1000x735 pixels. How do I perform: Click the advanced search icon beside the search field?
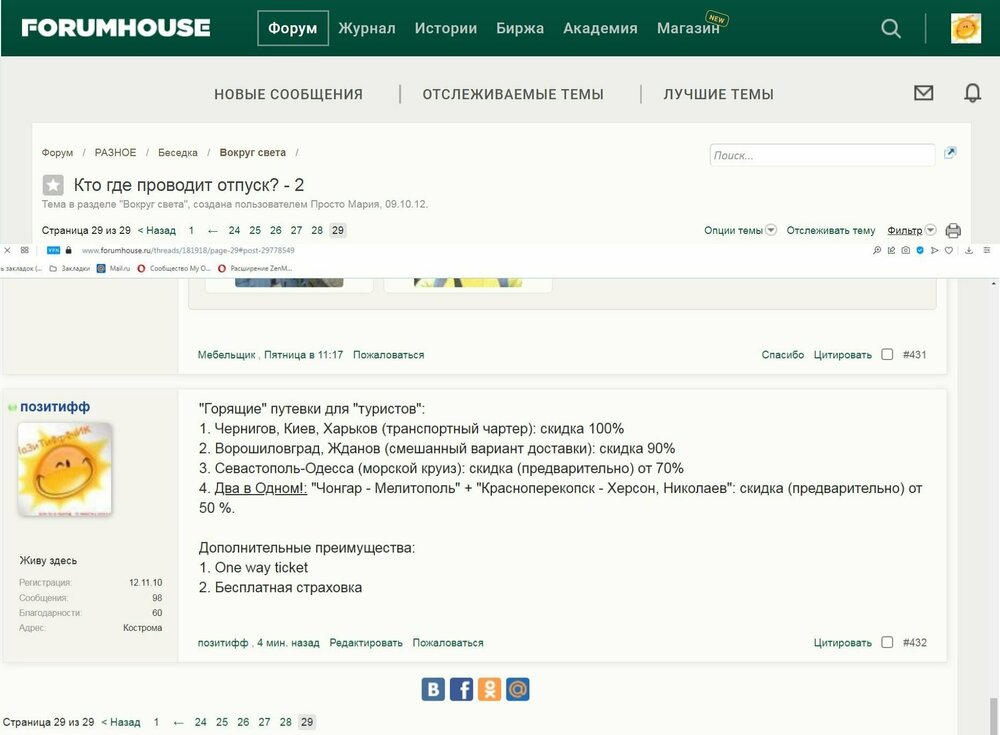tap(950, 152)
